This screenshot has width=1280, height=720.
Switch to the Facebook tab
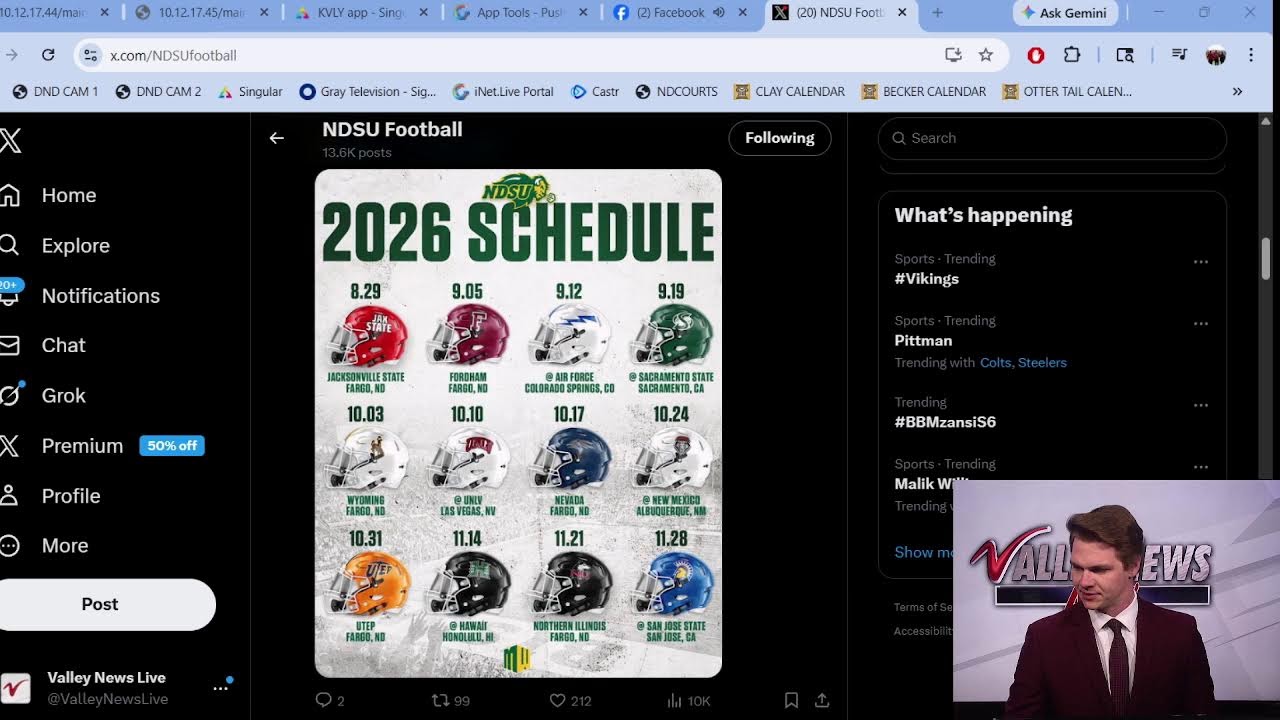tap(672, 13)
